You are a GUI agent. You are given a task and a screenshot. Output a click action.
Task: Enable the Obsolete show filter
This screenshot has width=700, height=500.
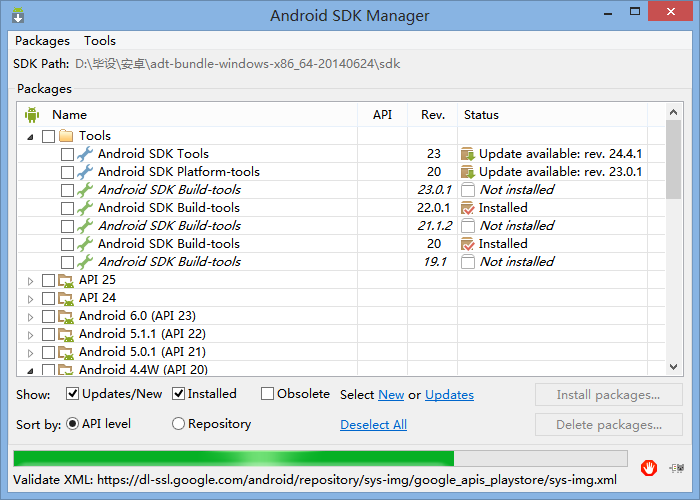pyautogui.click(x=267, y=394)
